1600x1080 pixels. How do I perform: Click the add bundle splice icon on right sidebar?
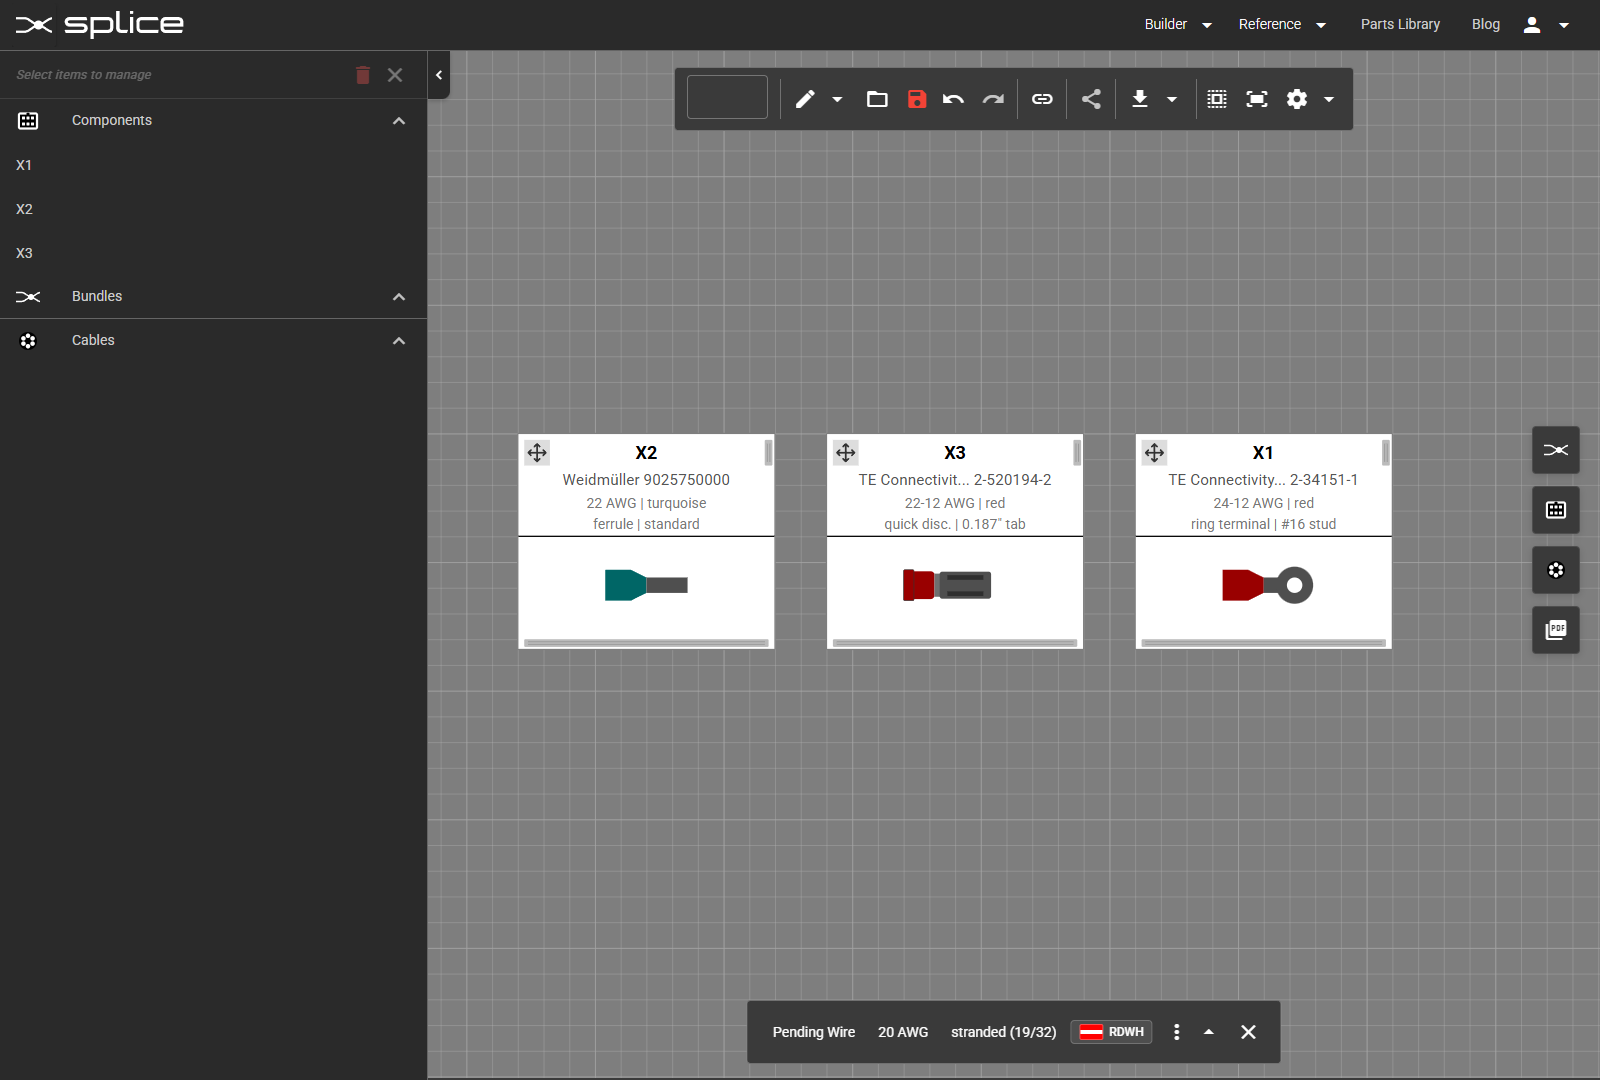pos(1555,450)
